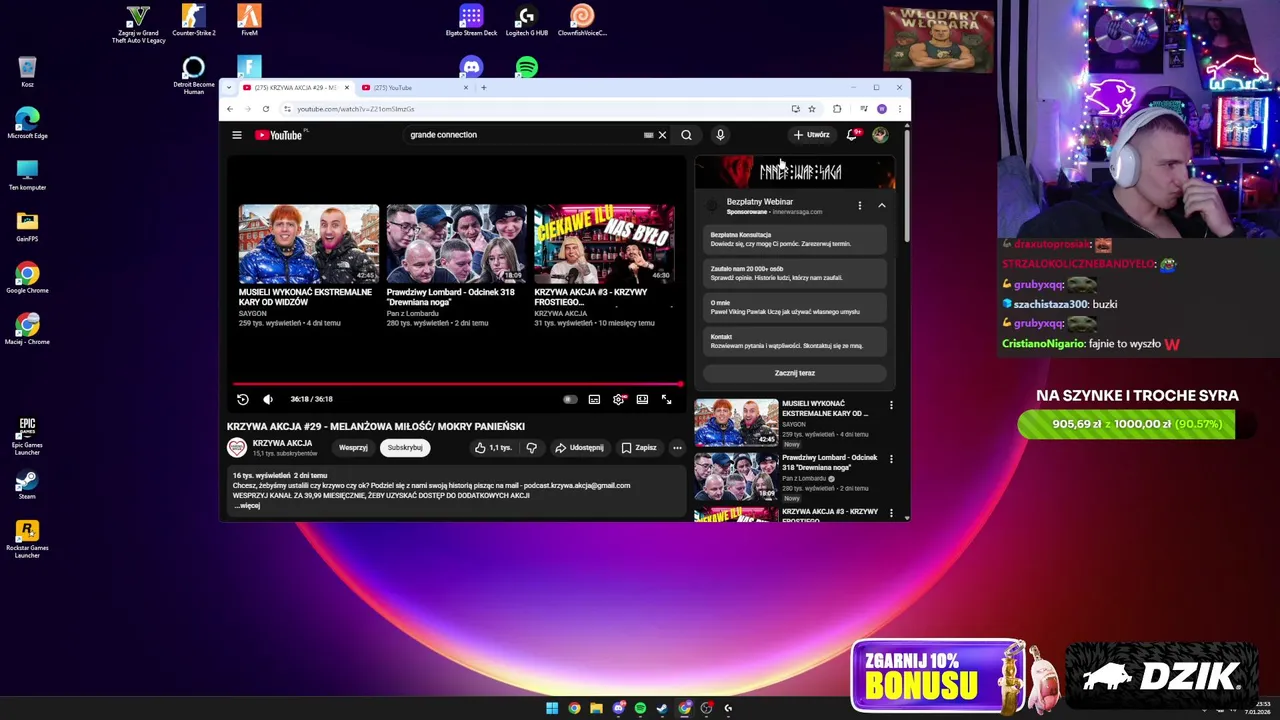Screen dimensions: 1280x720
Task: Open the sidebar MUSIELI WYKONAĆ video thumbnail
Action: click(736, 422)
